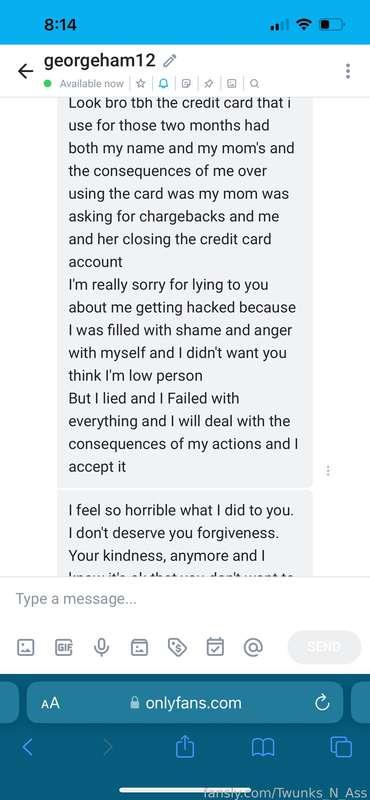Search within the conversation using the magnifier
Viewport: 370px width, 800px height.
pos(254,83)
